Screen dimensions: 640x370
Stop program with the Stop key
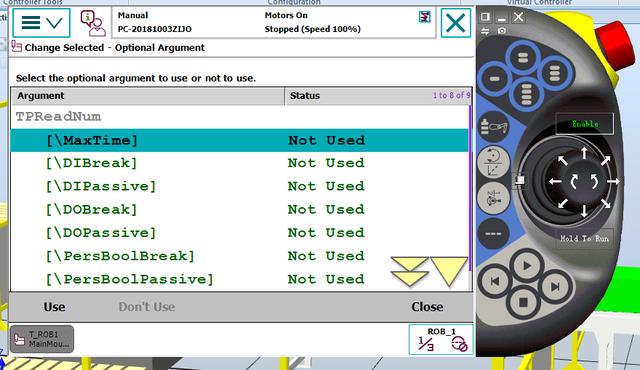[524, 302]
